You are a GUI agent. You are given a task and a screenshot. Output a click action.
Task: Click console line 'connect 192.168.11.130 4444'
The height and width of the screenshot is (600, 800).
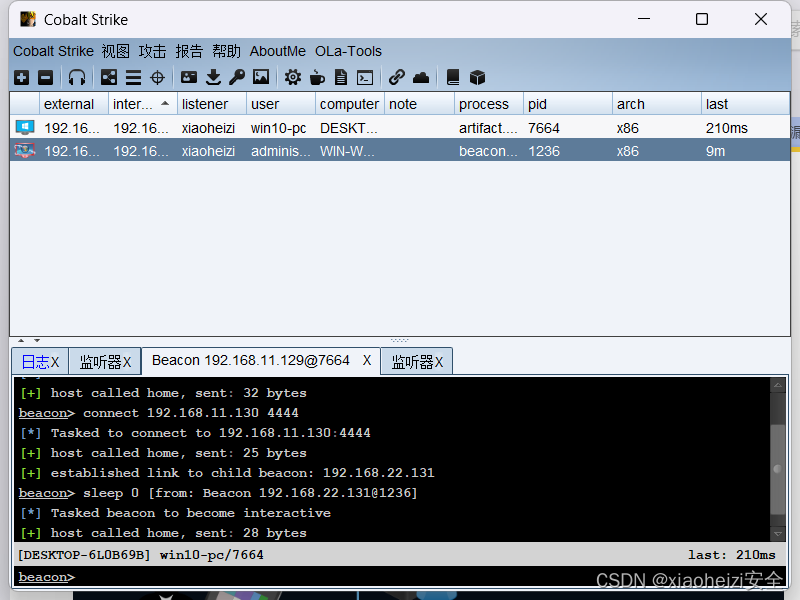(191, 413)
